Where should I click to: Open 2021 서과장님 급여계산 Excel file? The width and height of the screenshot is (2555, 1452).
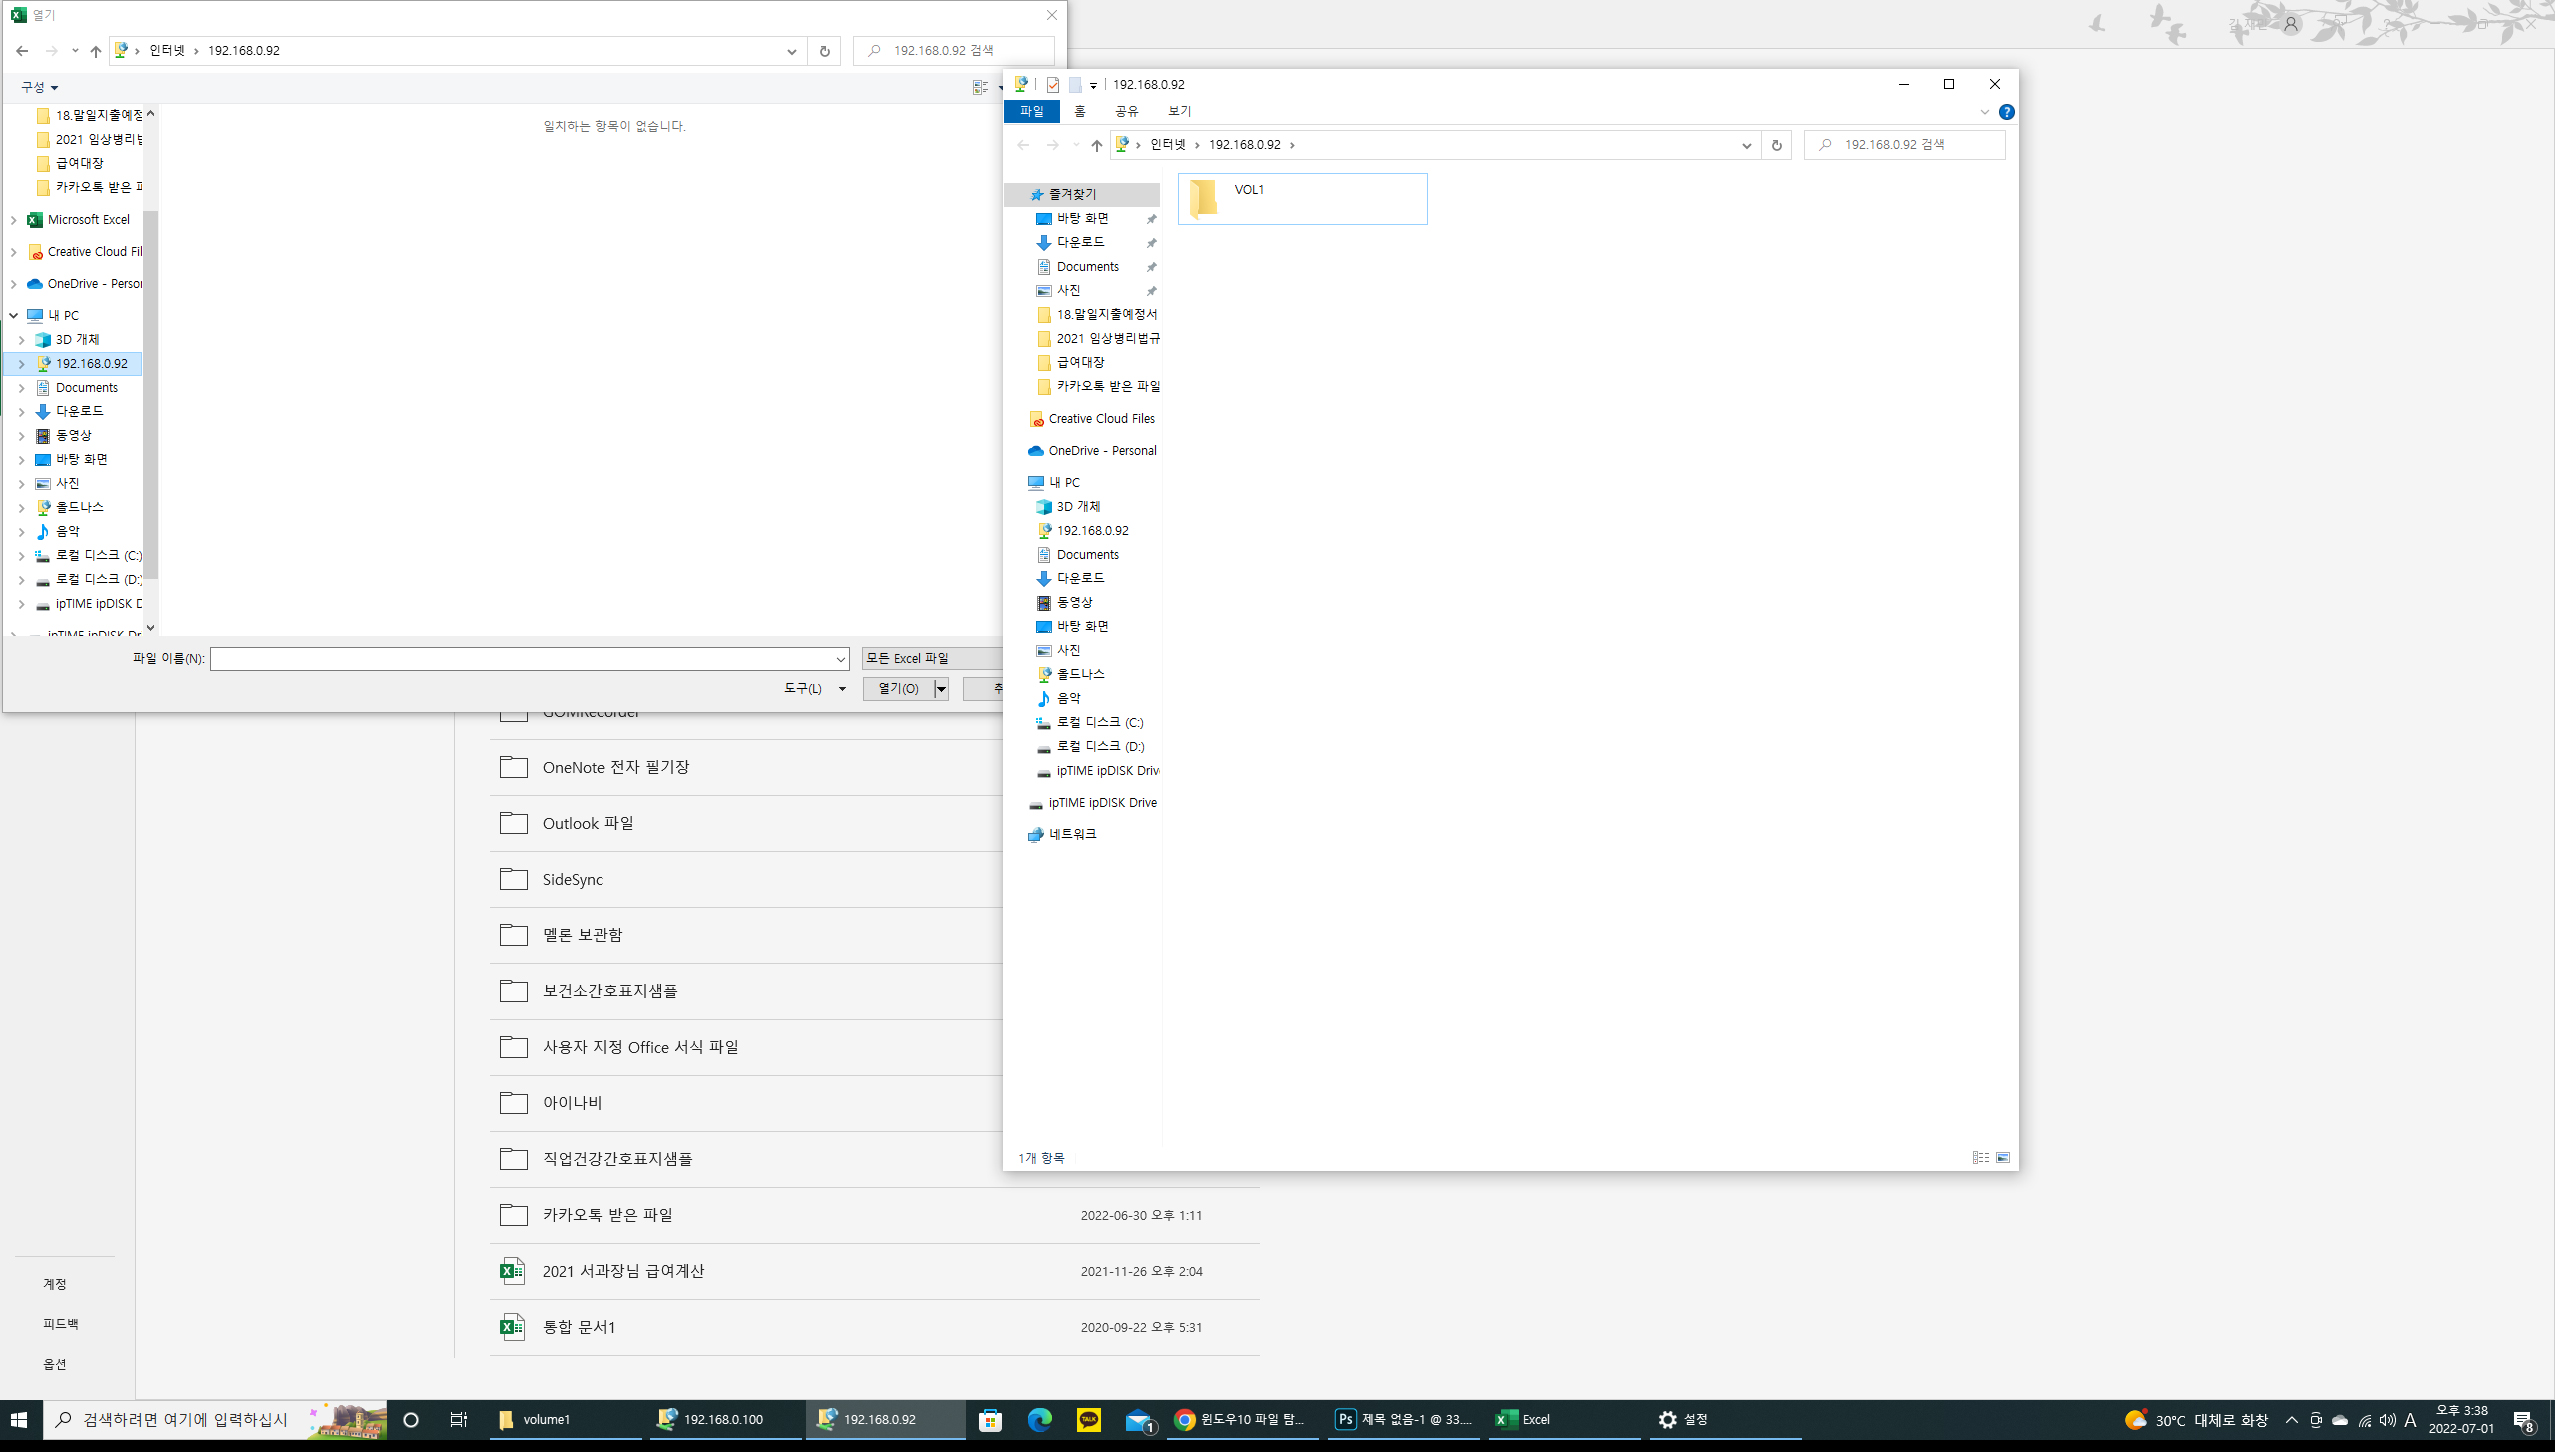click(874, 1271)
